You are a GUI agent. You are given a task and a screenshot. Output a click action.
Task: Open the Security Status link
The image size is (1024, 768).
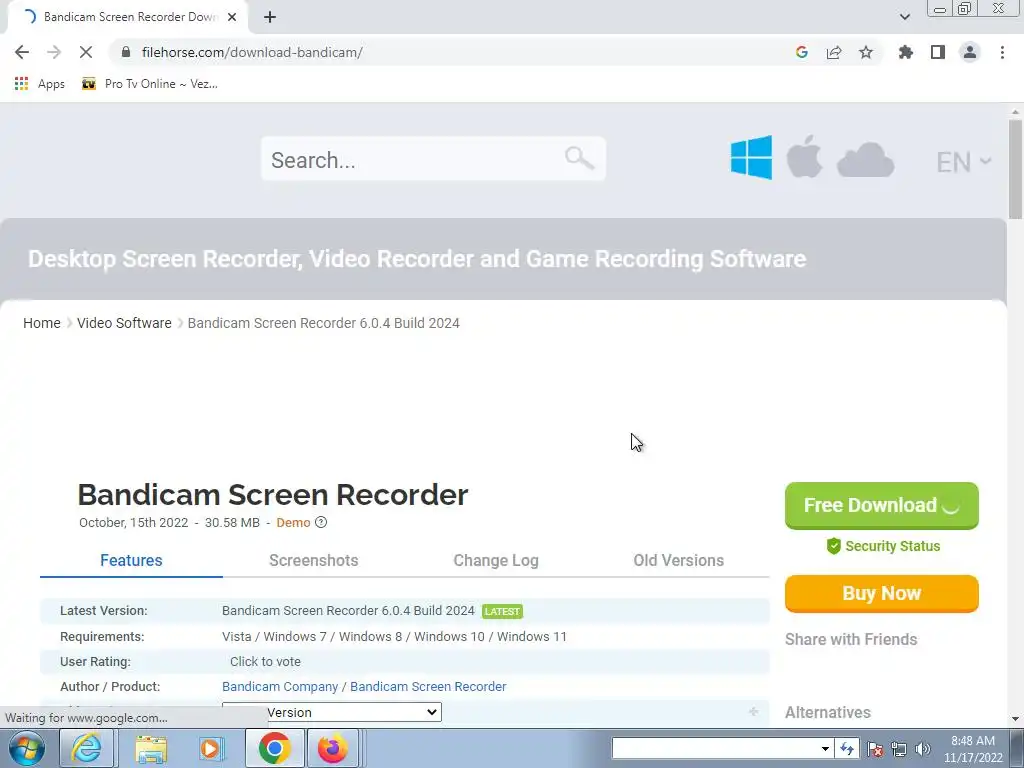coord(883,546)
